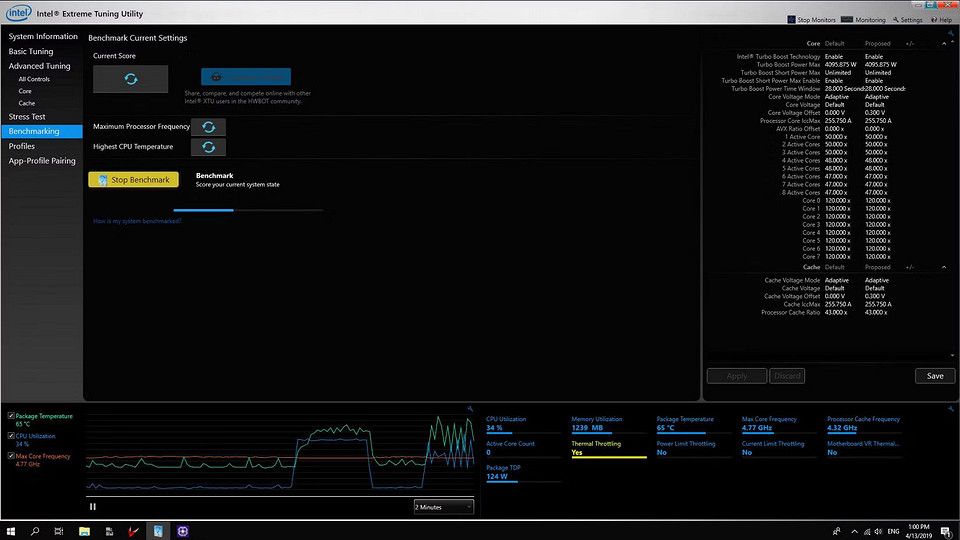
Task: Pause the monitoring graph
Action: tap(93, 507)
